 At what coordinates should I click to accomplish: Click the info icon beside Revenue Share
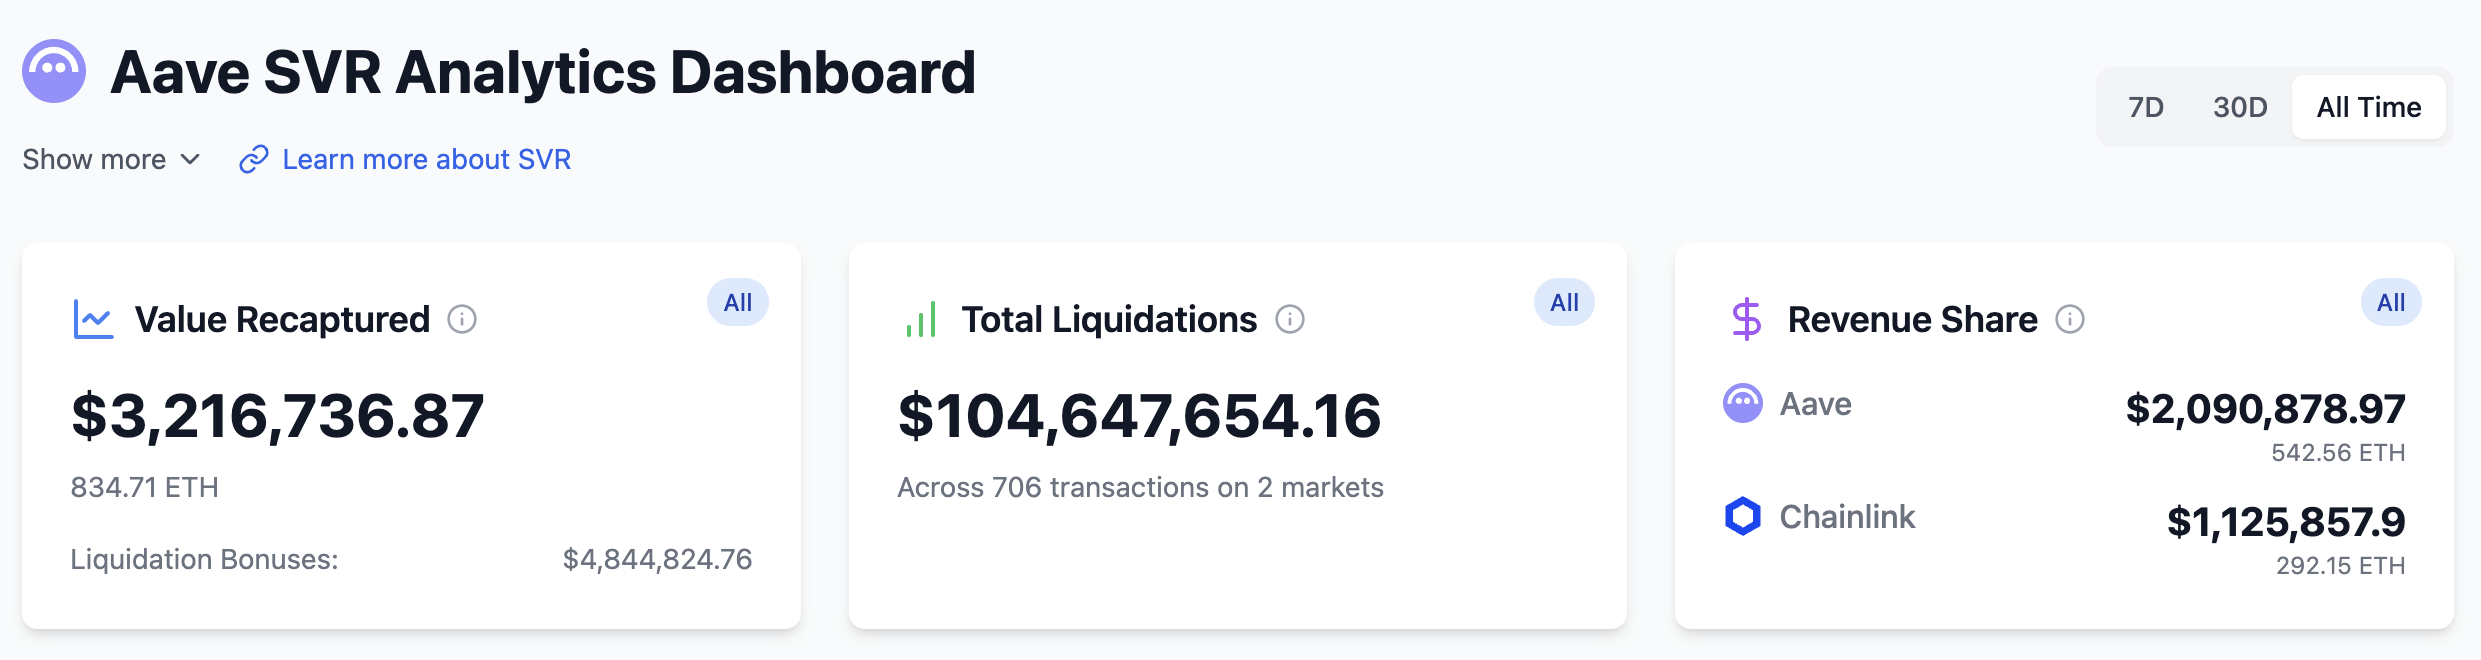pyautogui.click(x=2070, y=319)
